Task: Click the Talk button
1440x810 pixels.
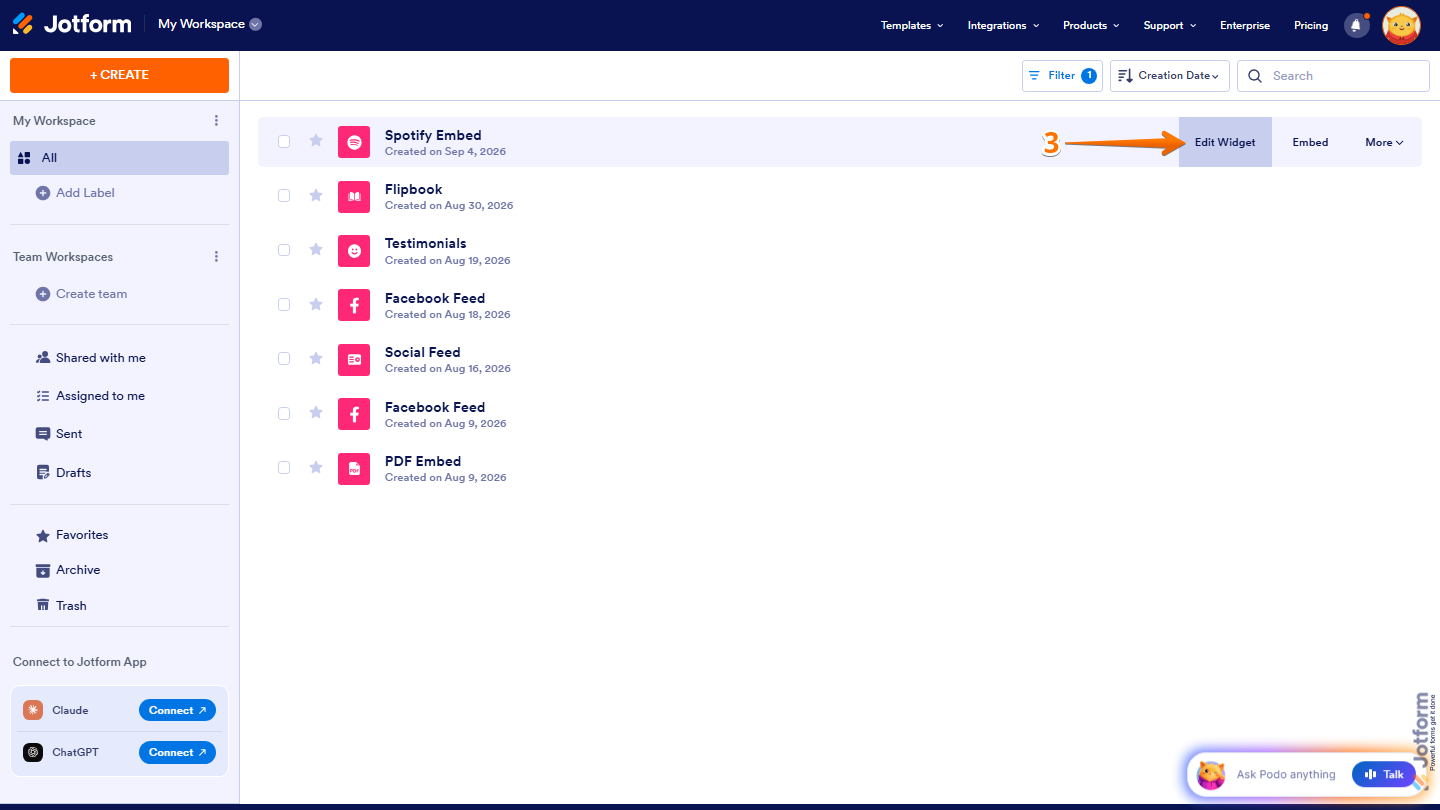Action: (1384, 774)
